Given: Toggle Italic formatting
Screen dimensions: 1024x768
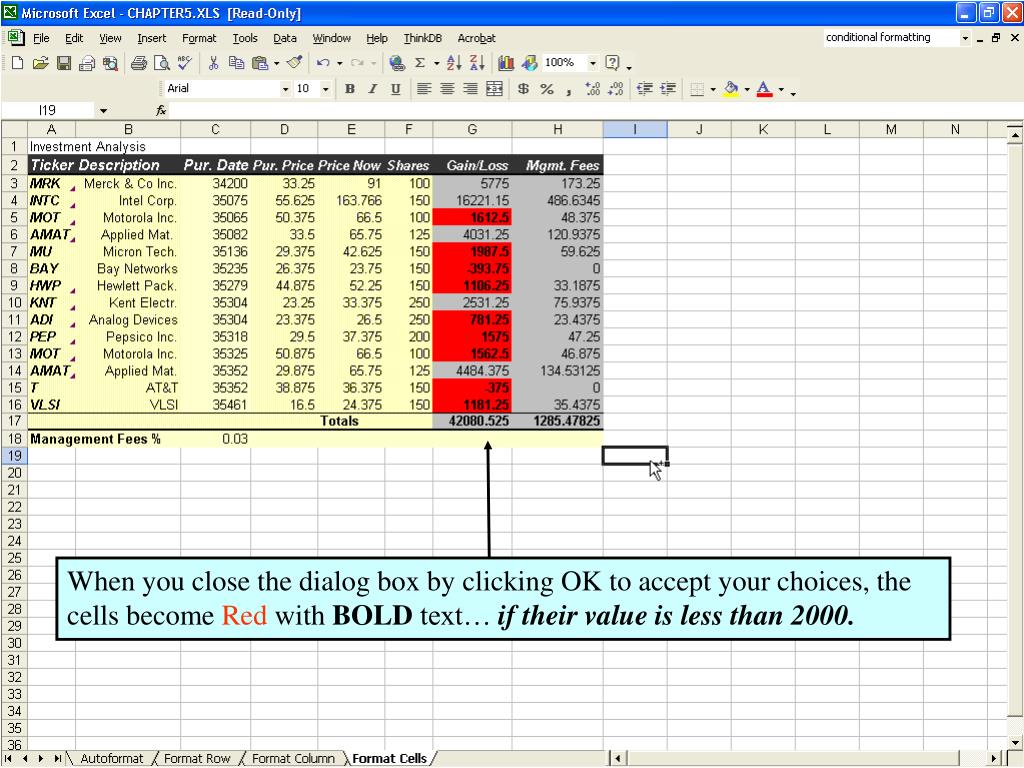Looking at the screenshot, I should 372,89.
